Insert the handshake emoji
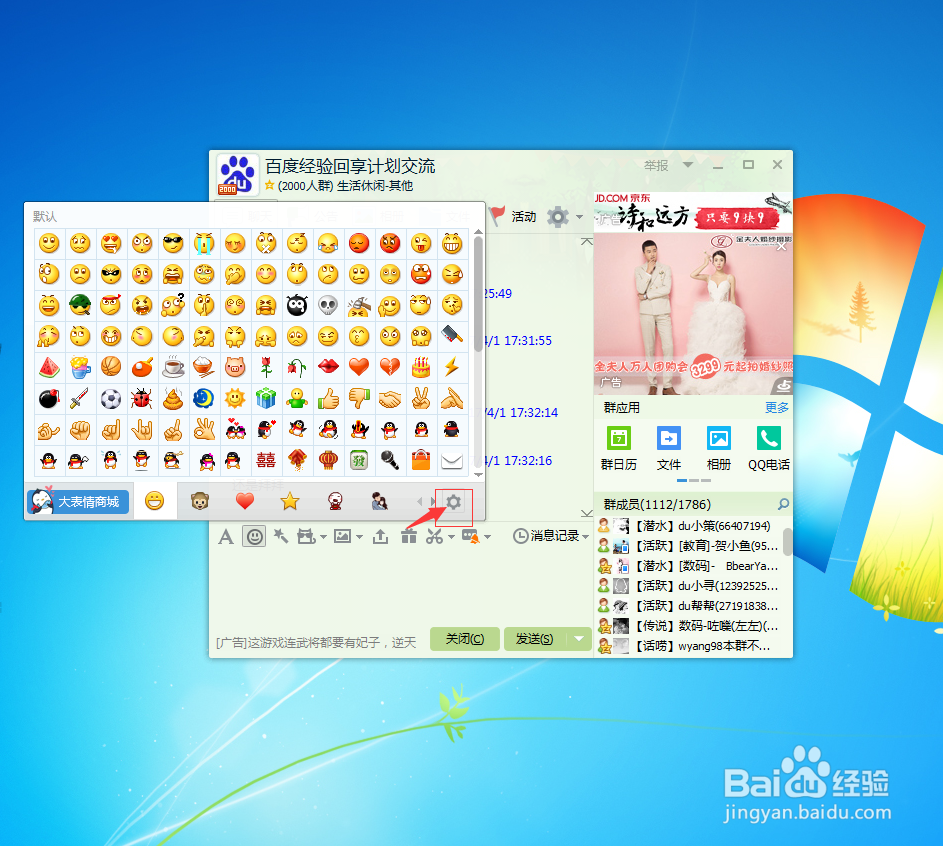 390,398
